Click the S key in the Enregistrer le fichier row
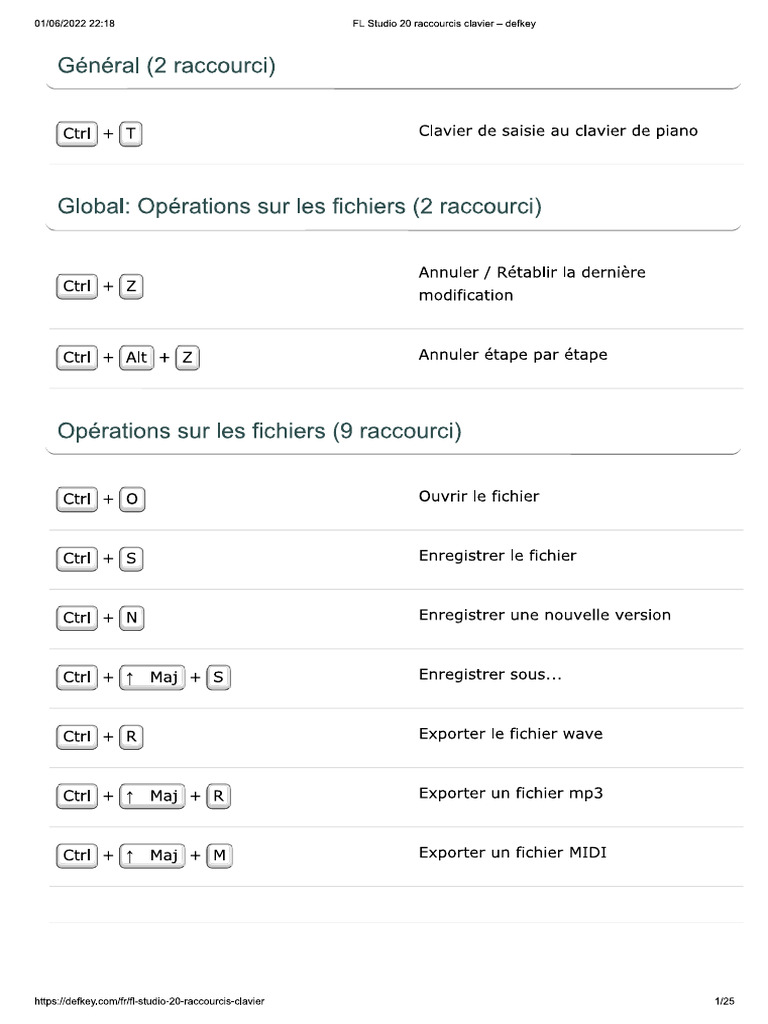768x1024 pixels. click(x=131, y=559)
